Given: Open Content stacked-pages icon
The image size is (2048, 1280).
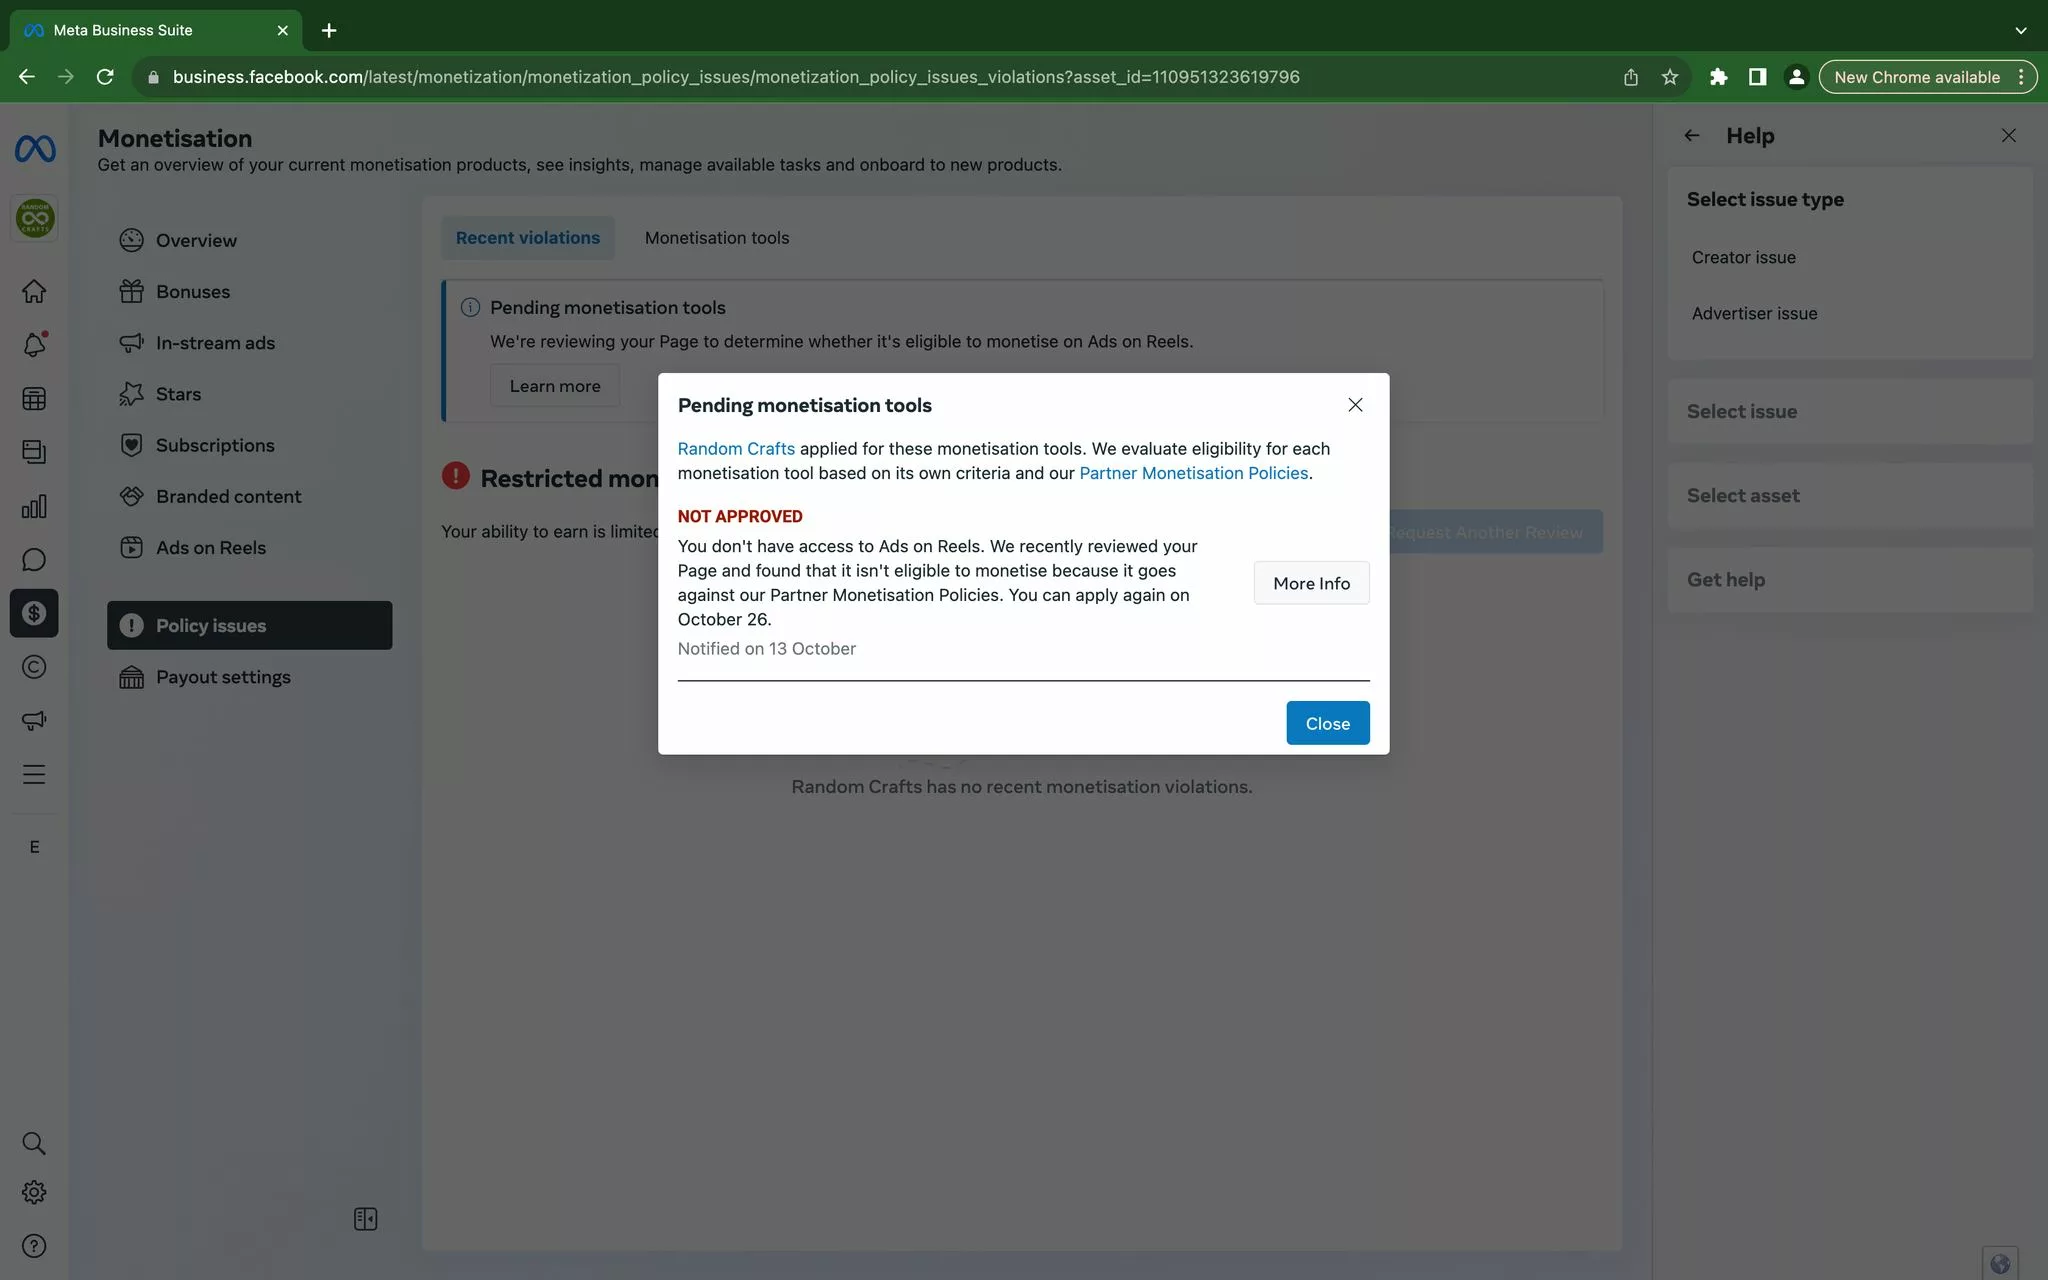Looking at the screenshot, I should click(x=34, y=452).
